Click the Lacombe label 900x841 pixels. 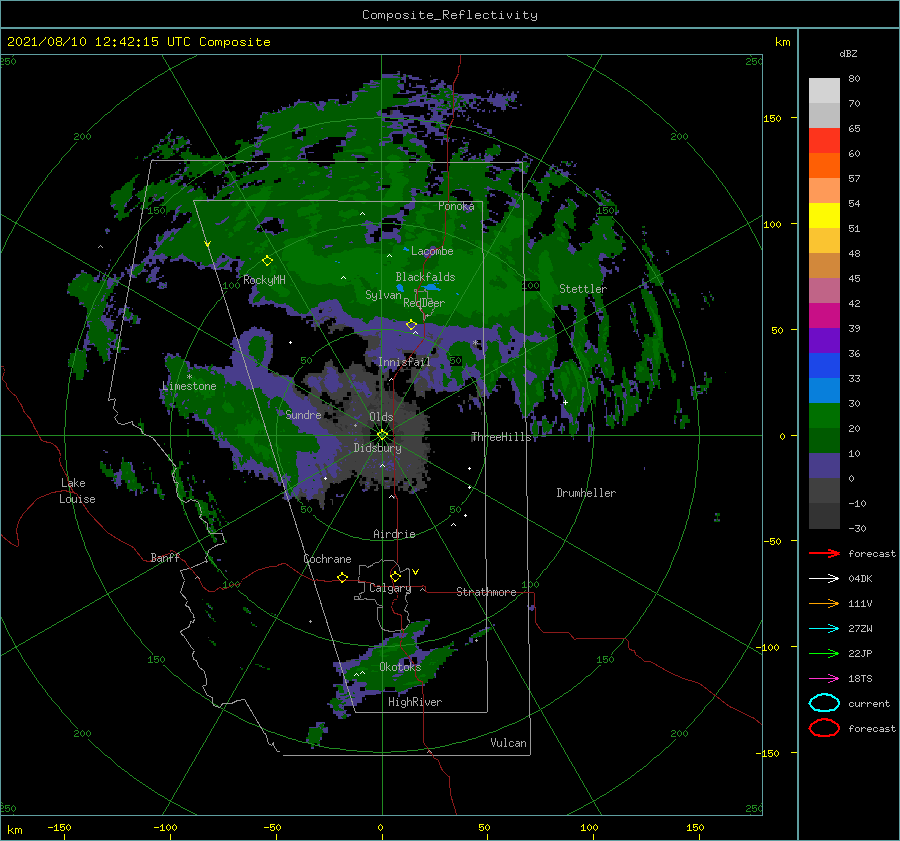432,251
